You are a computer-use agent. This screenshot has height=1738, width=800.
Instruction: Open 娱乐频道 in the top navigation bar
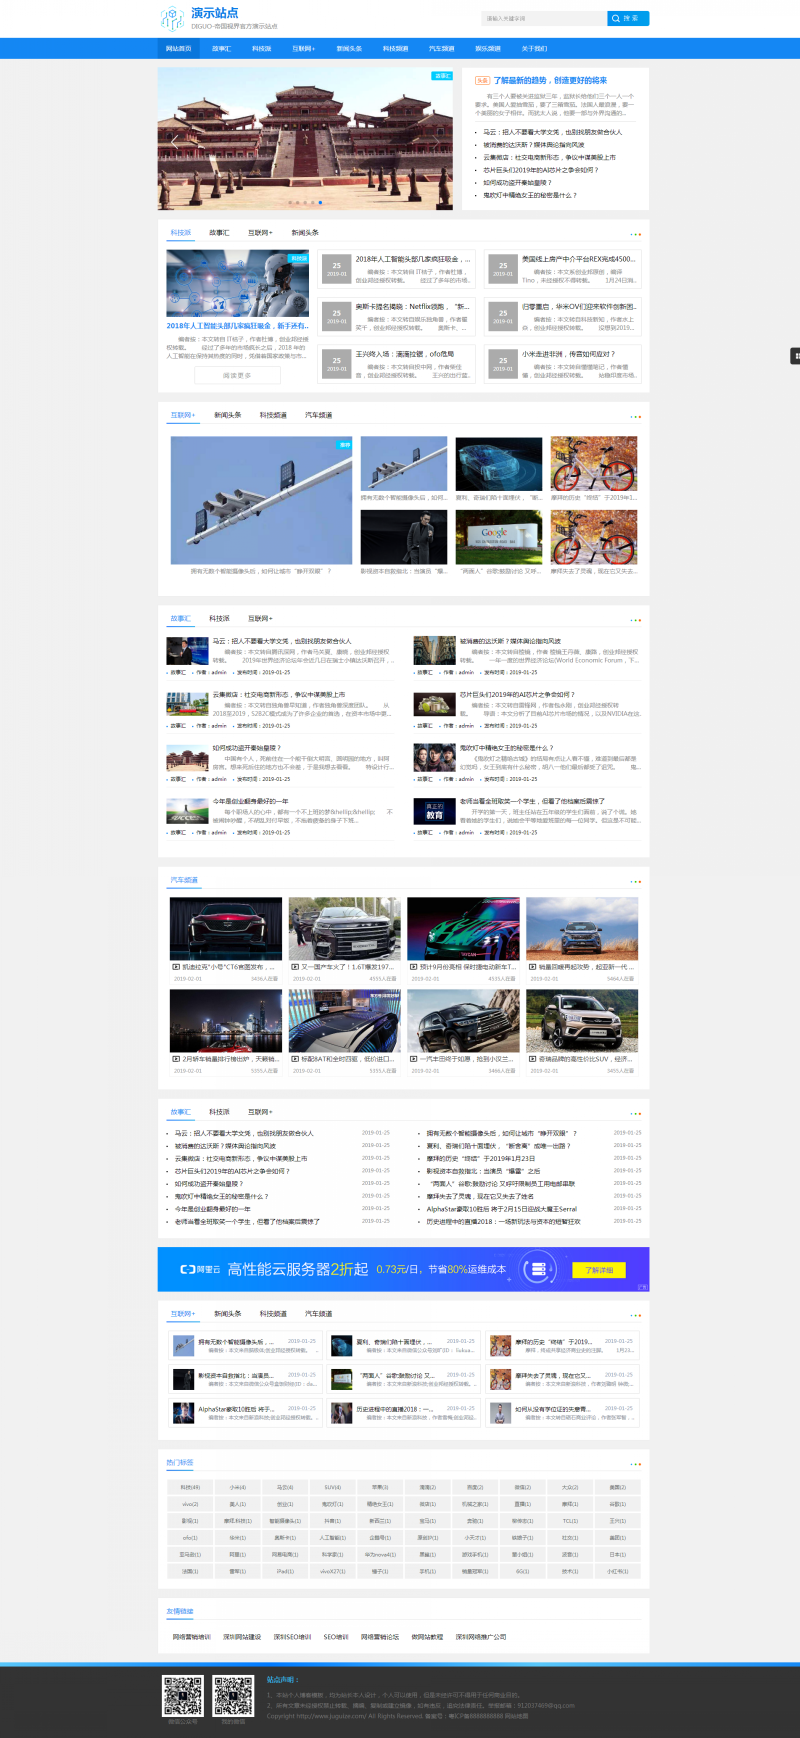pos(487,48)
